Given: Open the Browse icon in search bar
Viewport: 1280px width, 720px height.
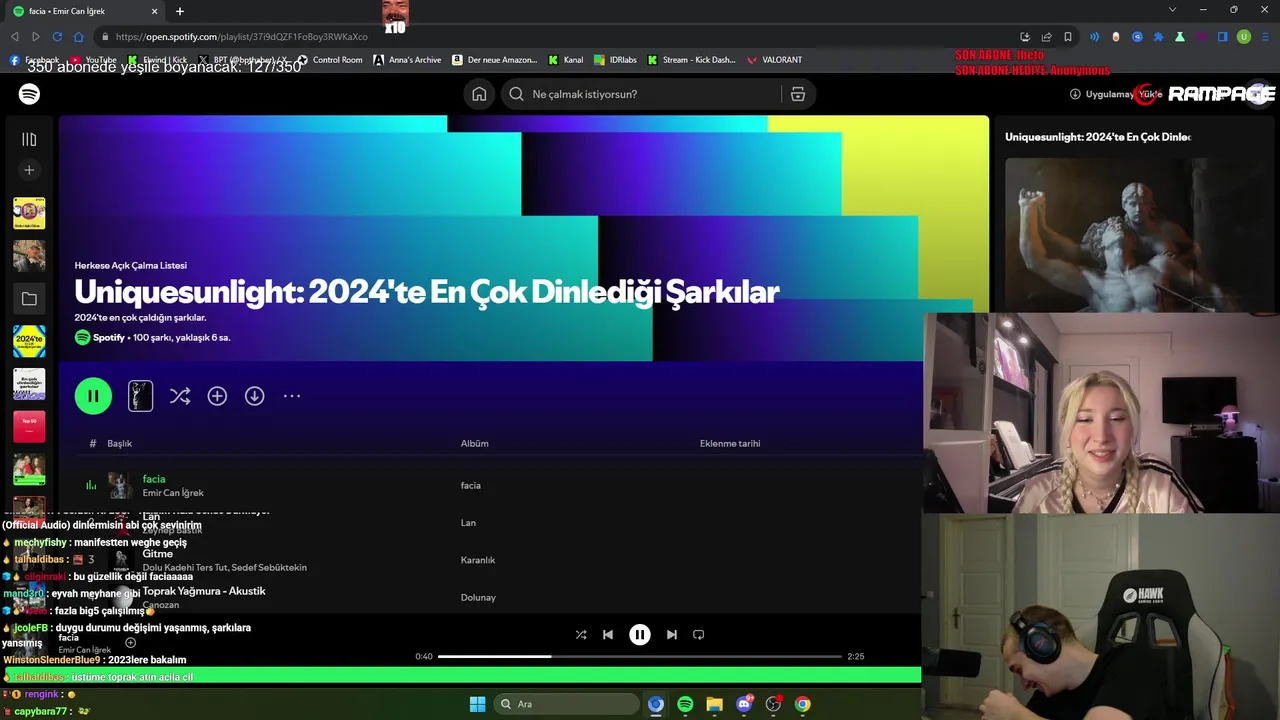Looking at the screenshot, I should [x=797, y=94].
